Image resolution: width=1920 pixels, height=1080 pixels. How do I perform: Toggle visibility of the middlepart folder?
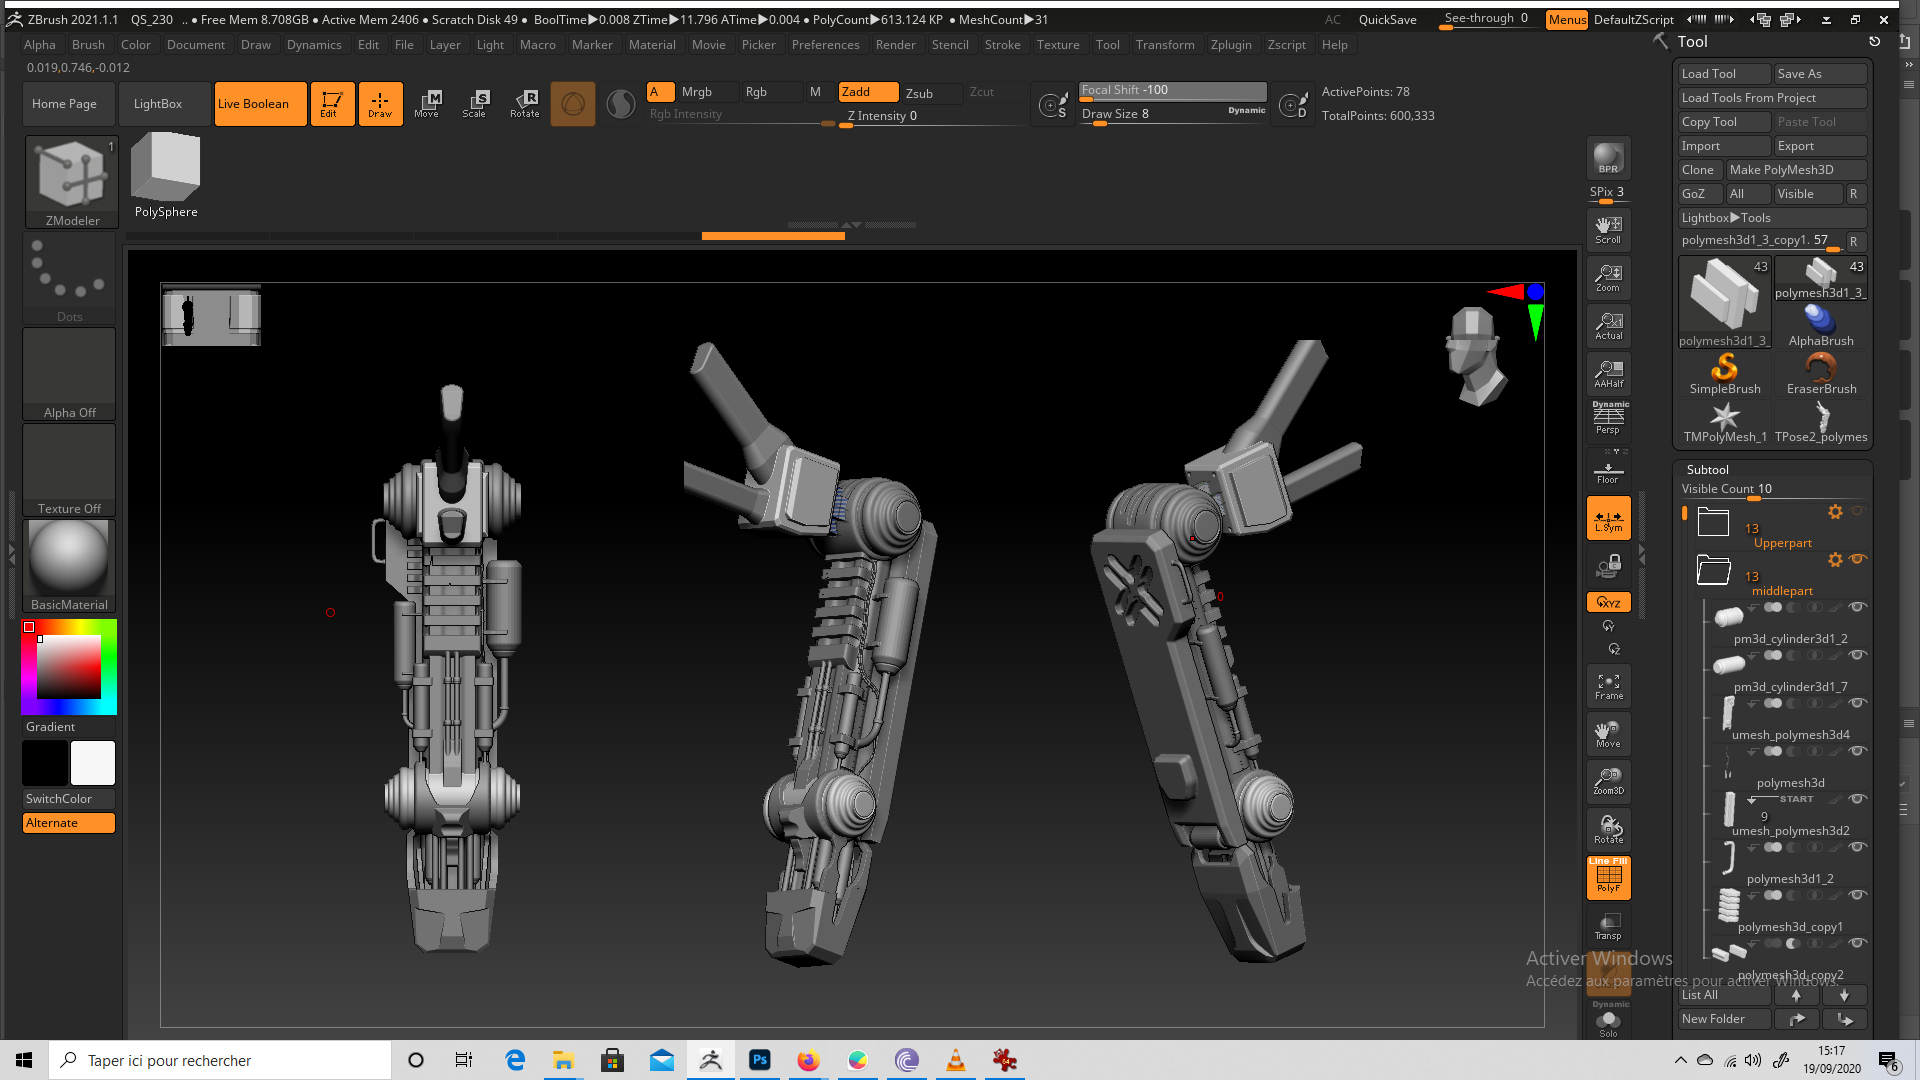pos(1858,559)
